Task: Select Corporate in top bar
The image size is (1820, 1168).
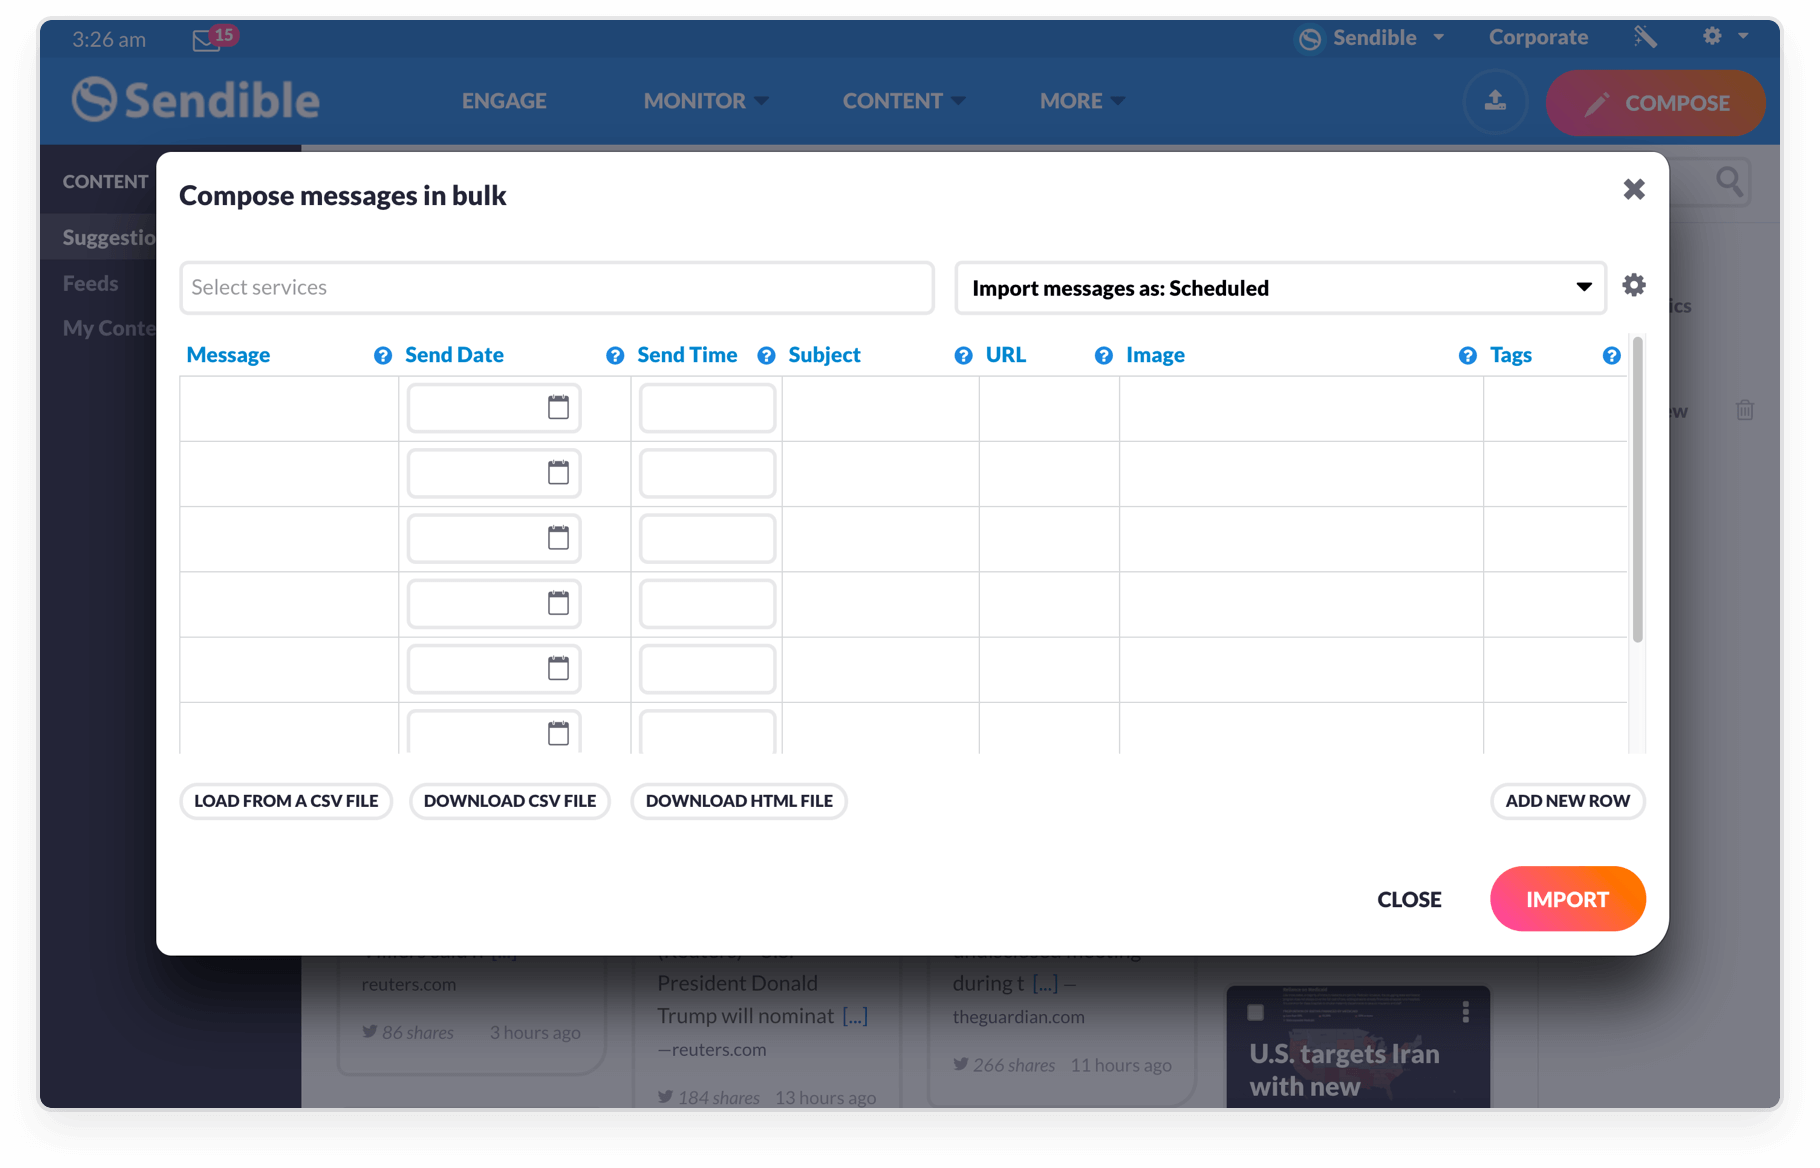Action: (1538, 37)
